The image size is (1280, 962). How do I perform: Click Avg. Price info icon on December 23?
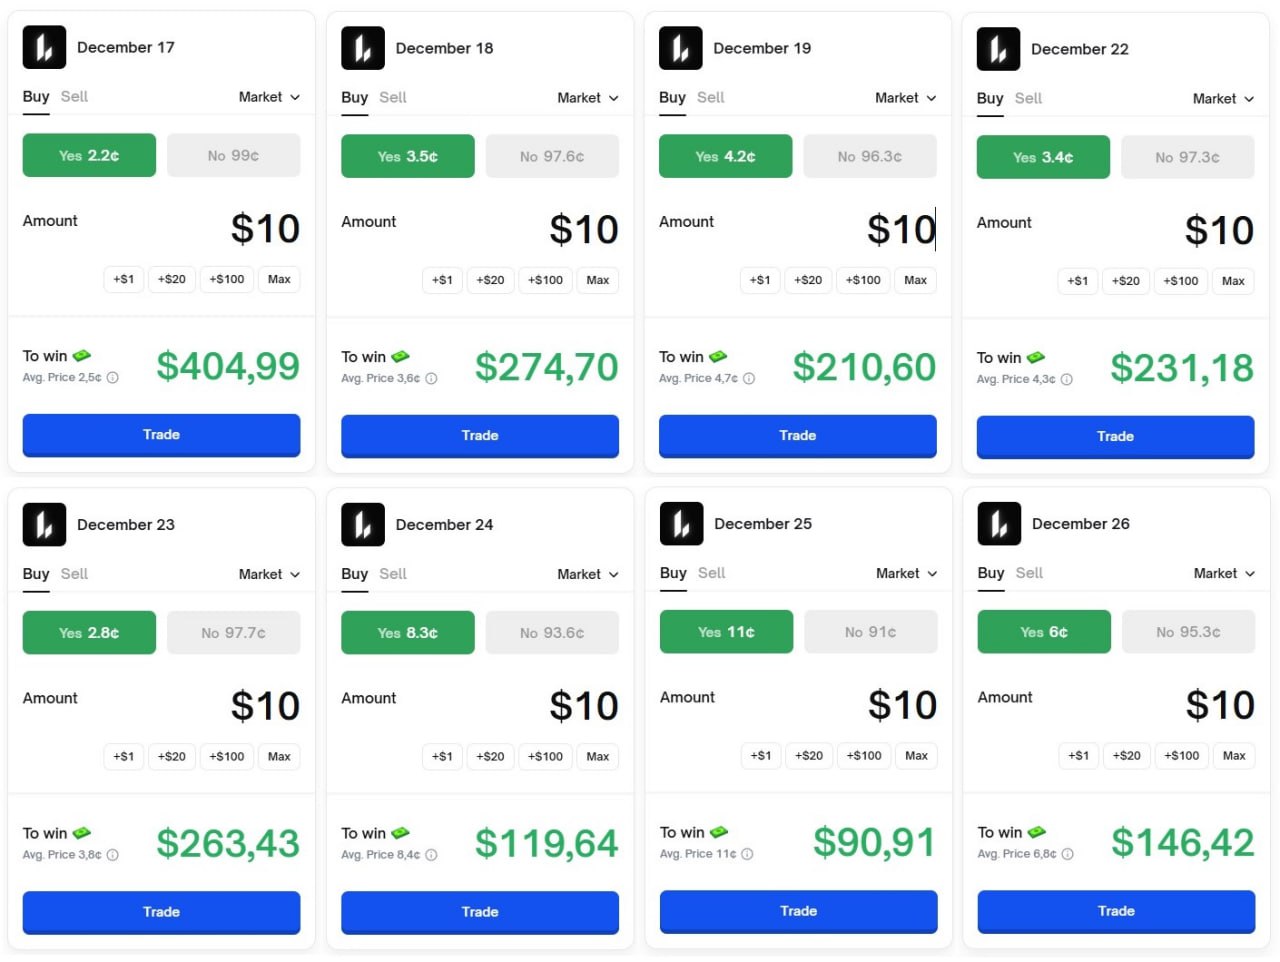click(x=113, y=855)
